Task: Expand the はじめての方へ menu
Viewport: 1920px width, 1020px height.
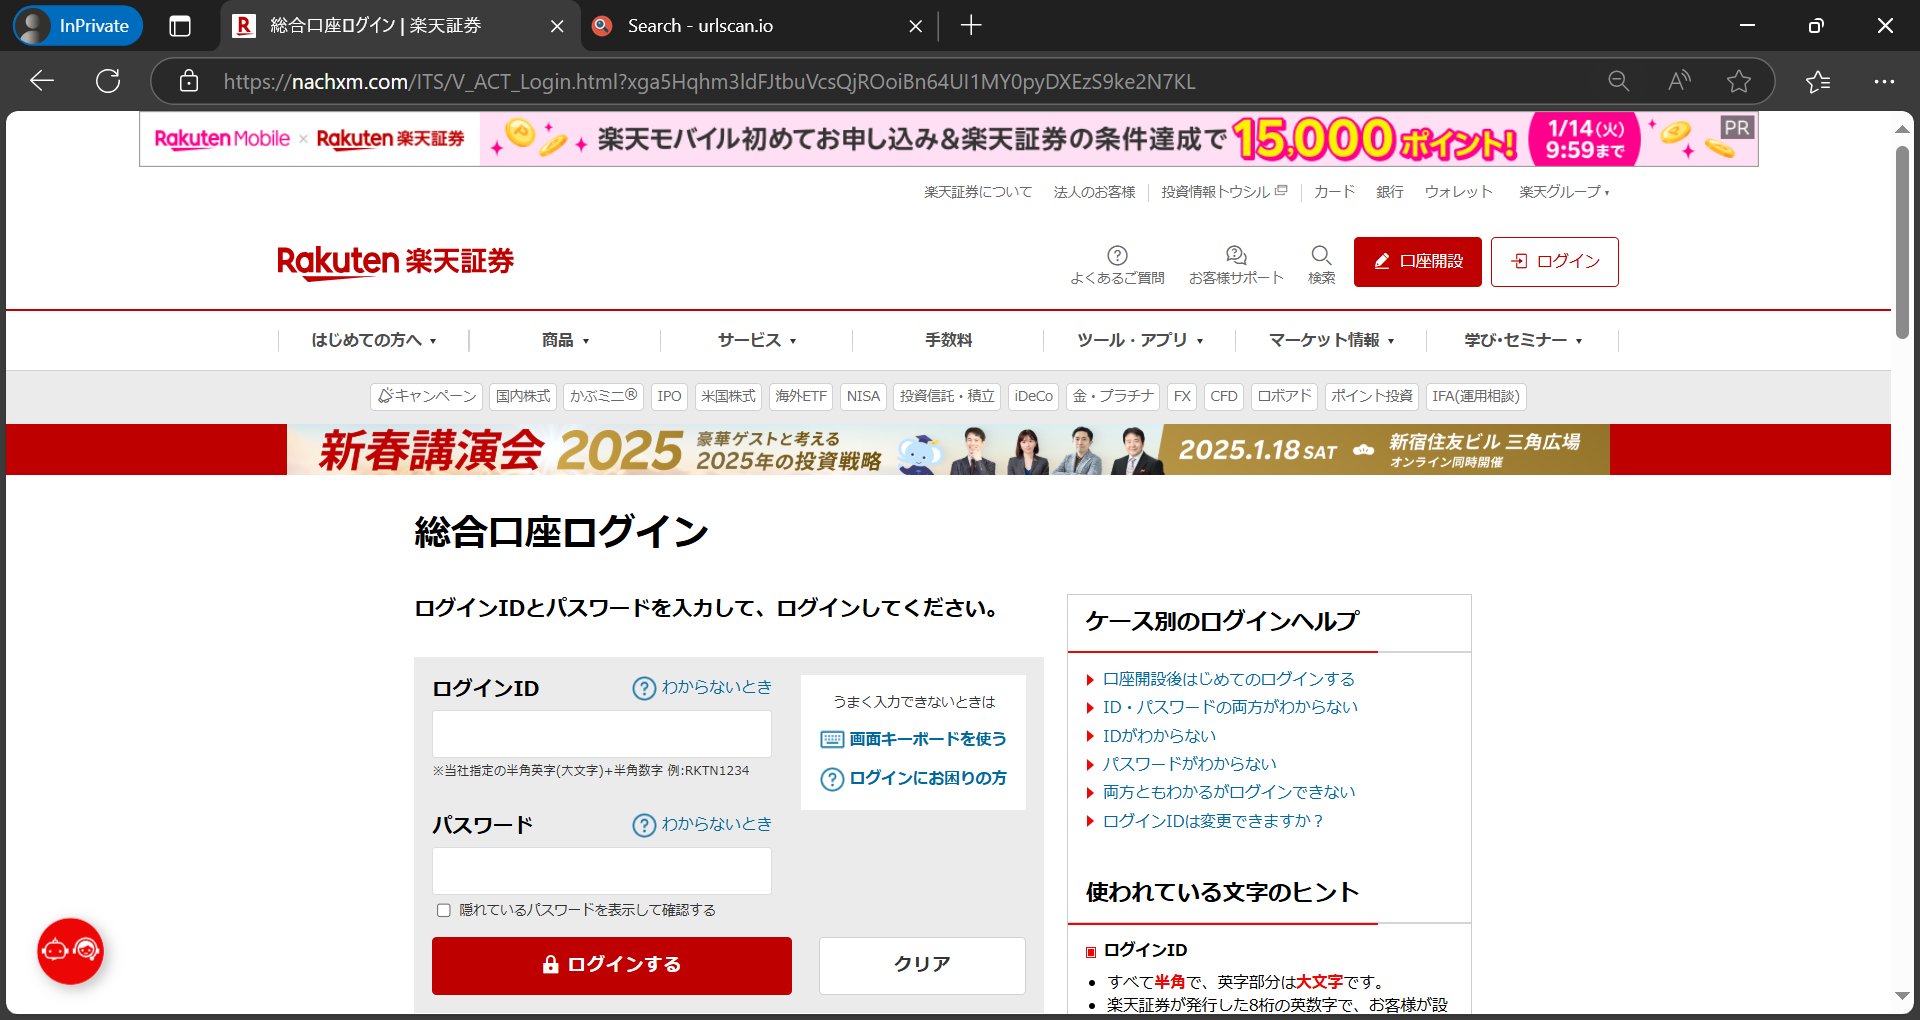Action: click(x=374, y=340)
